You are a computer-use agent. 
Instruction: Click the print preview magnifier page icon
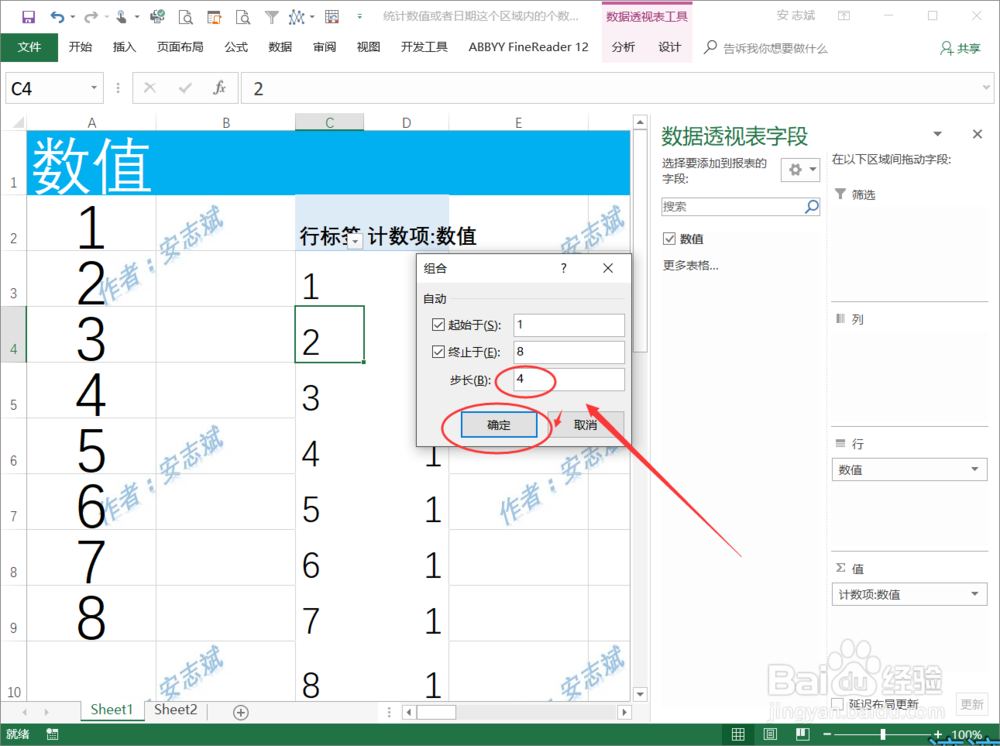[186, 17]
